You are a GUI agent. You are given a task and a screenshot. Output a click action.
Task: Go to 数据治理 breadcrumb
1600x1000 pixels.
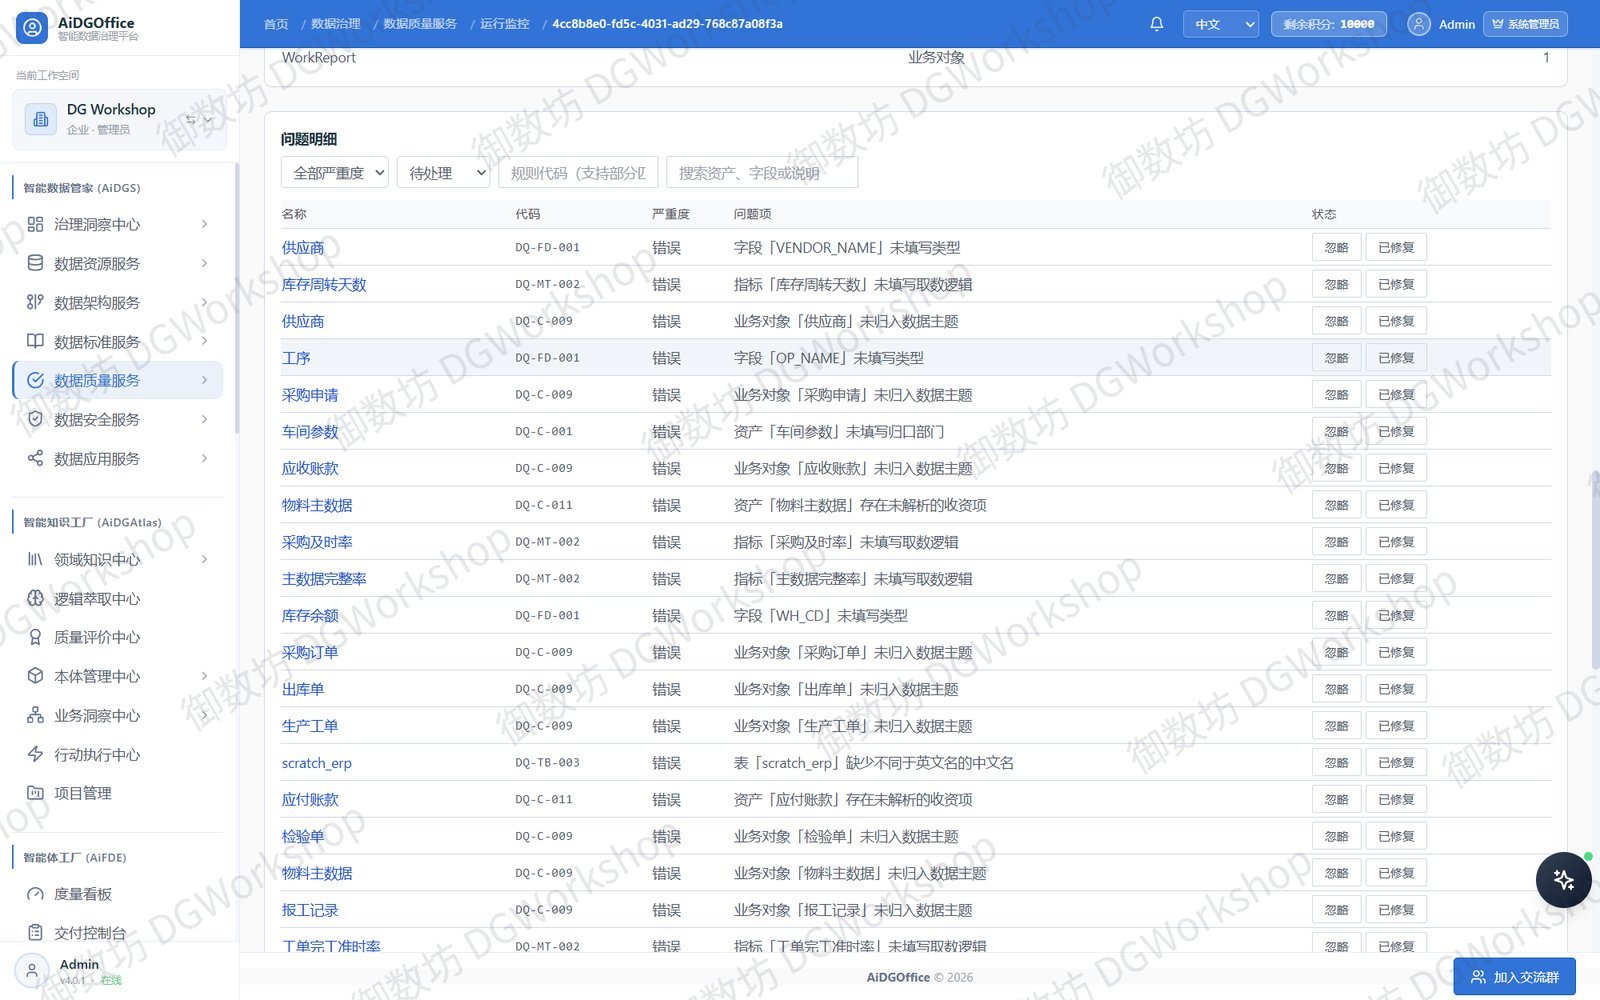click(x=336, y=24)
